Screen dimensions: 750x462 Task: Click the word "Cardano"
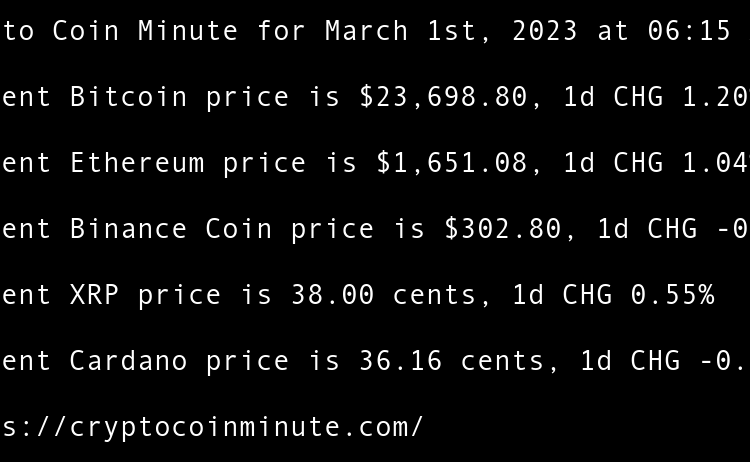128,361
